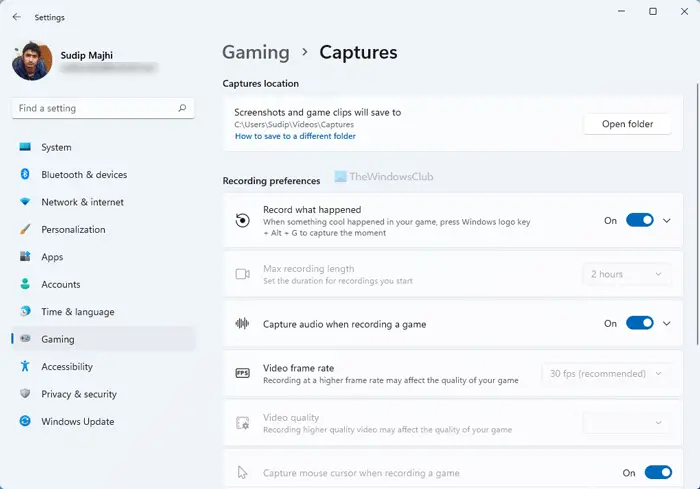The width and height of the screenshot is (700, 489).
Task: Click Sudip Majhi profile picture
Action: (x=32, y=61)
